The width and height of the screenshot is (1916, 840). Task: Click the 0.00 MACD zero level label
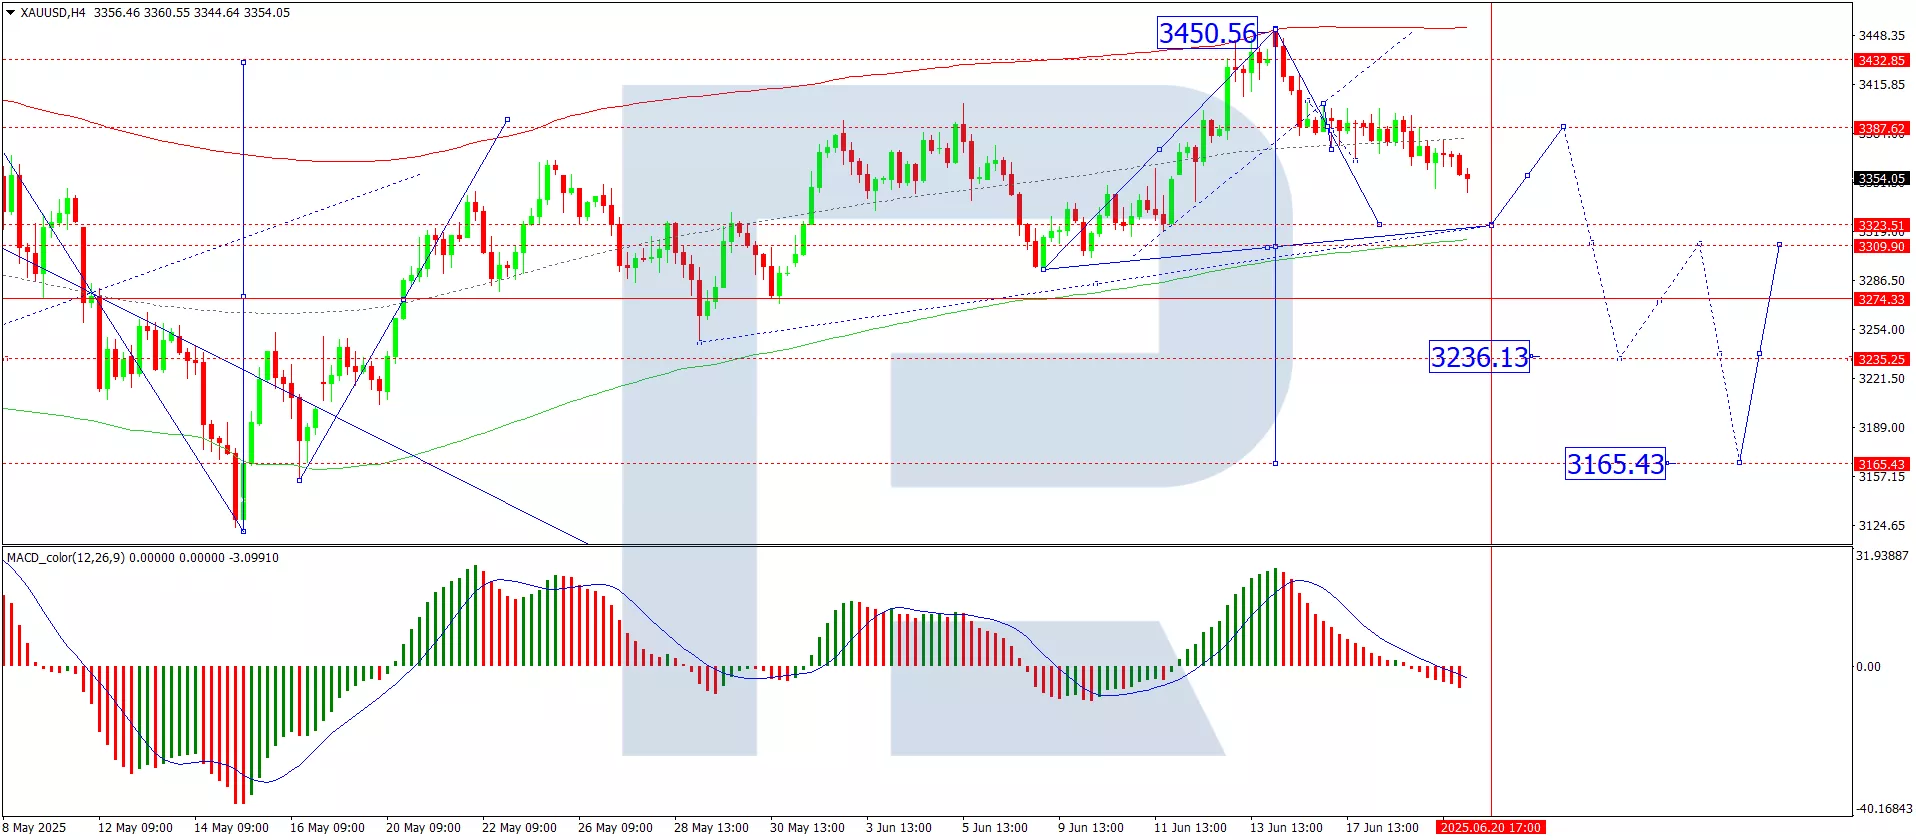pos(1868,667)
